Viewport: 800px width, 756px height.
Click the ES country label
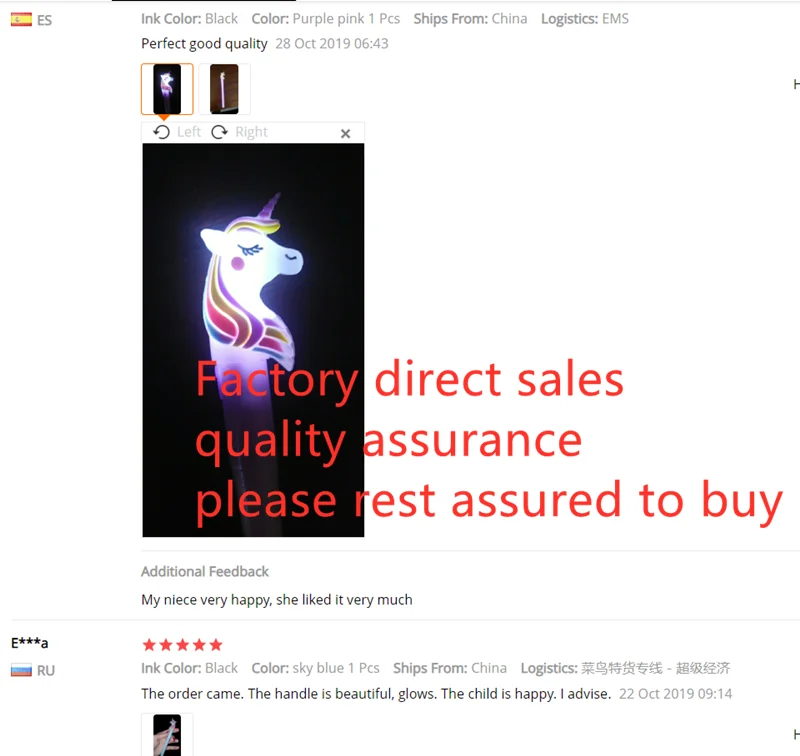[x=44, y=20]
